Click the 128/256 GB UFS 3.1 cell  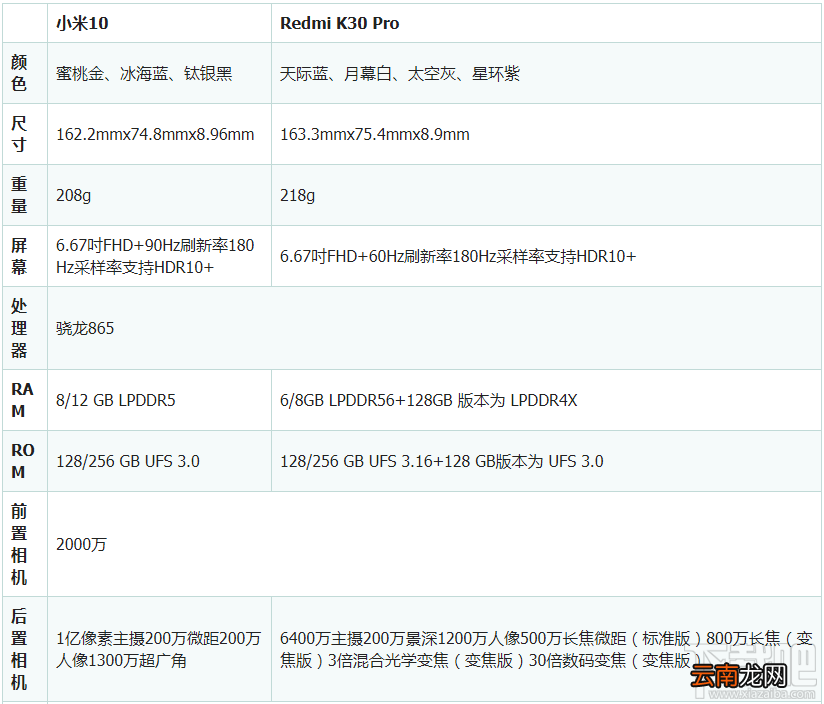point(546,461)
